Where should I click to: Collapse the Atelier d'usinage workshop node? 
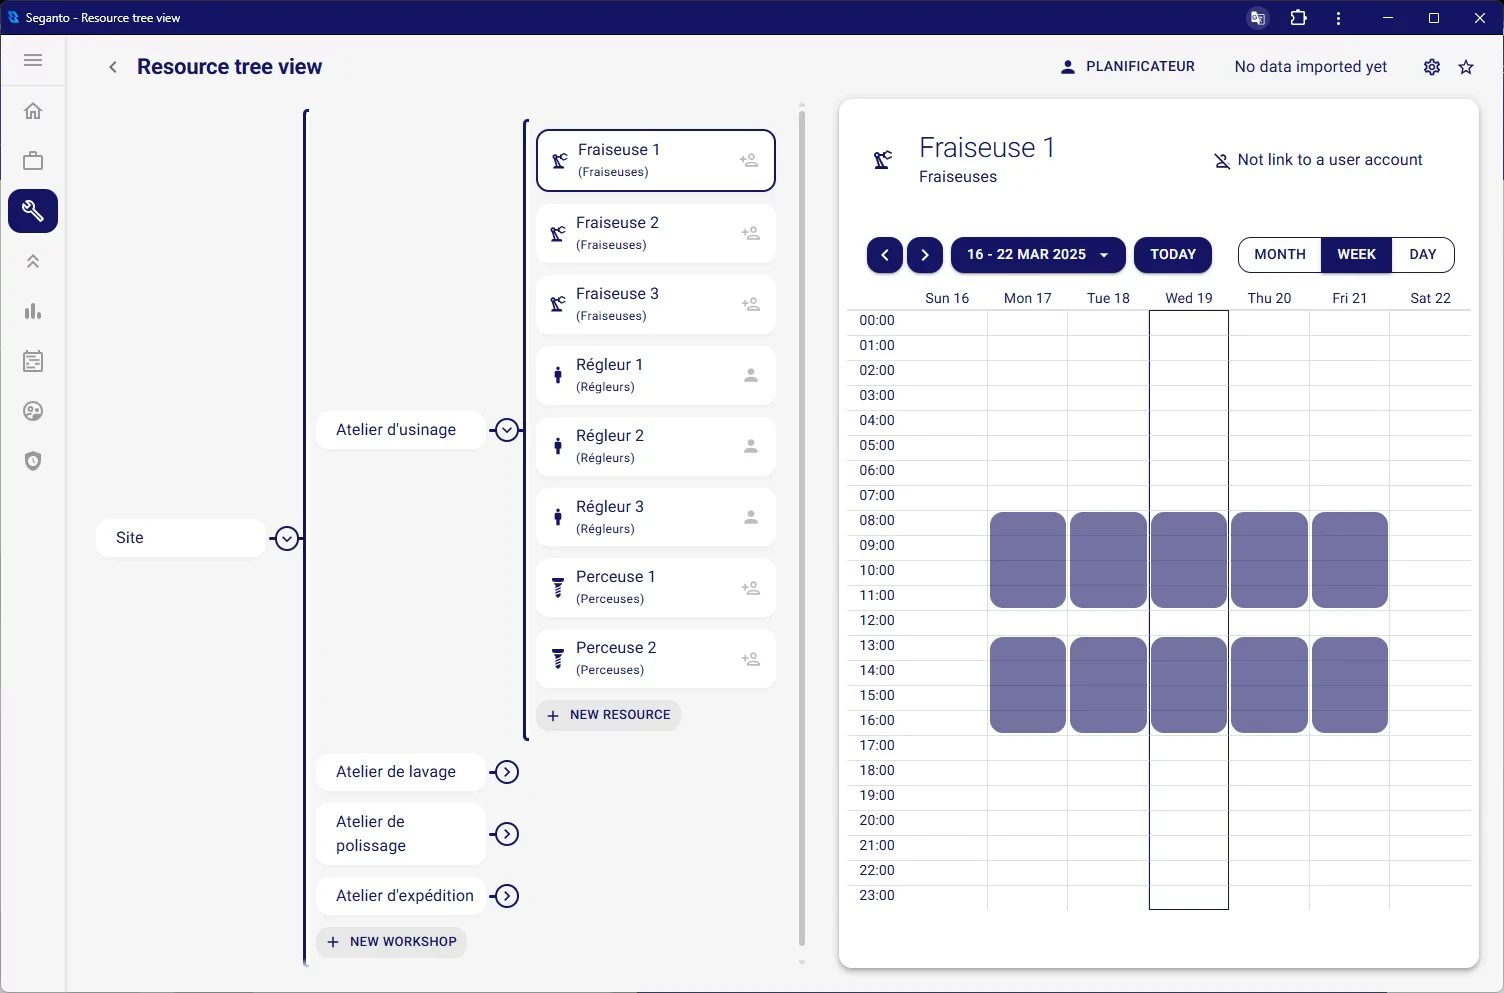coord(507,430)
